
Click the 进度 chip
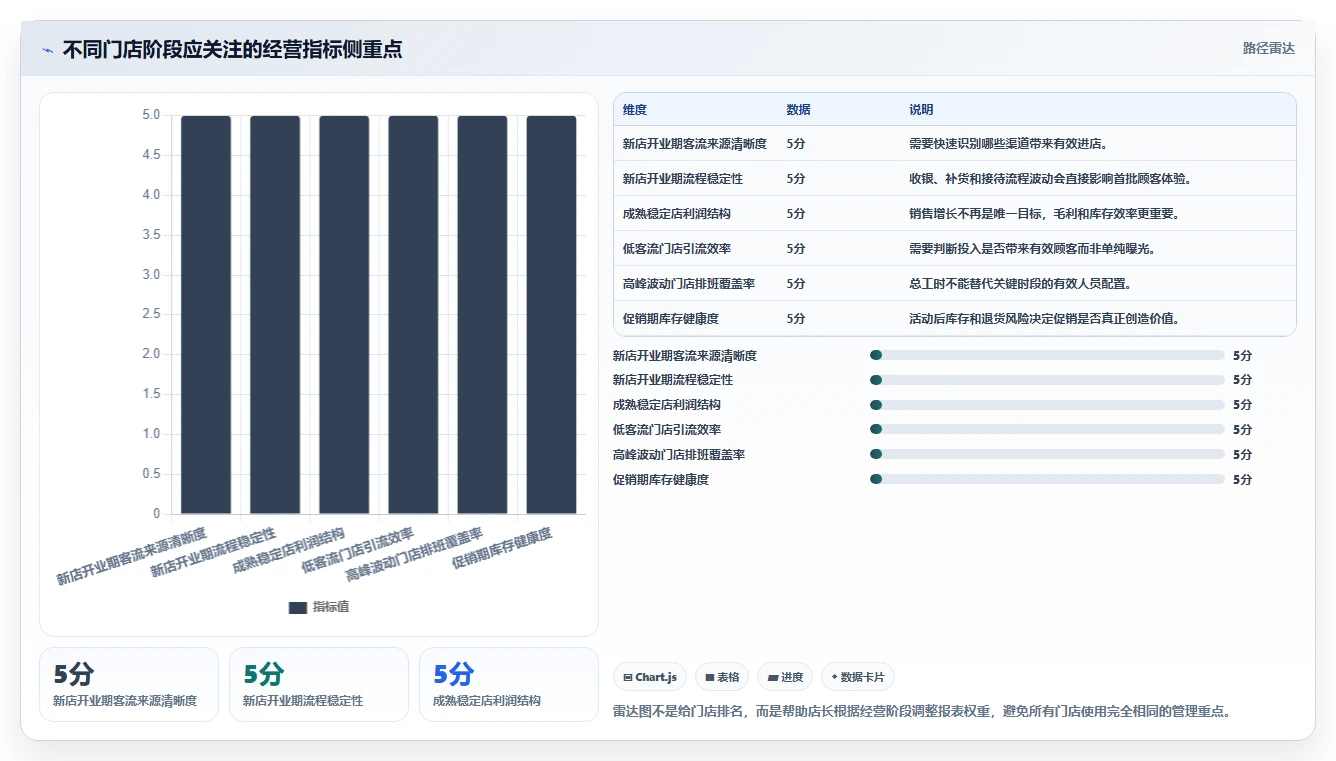[x=785, y=677]
